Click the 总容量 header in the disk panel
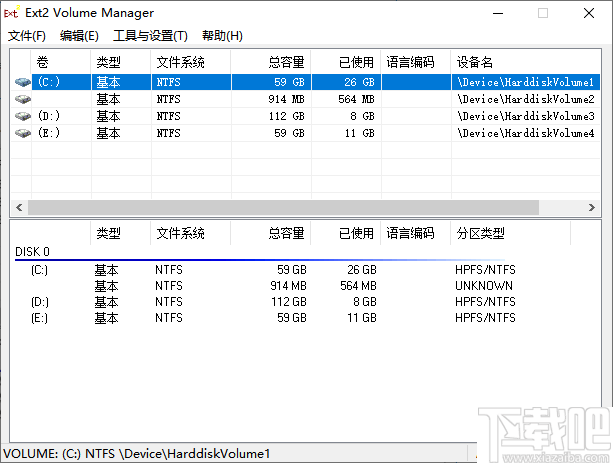Screen dimensions: 613x463 click(x=271, y=233)
